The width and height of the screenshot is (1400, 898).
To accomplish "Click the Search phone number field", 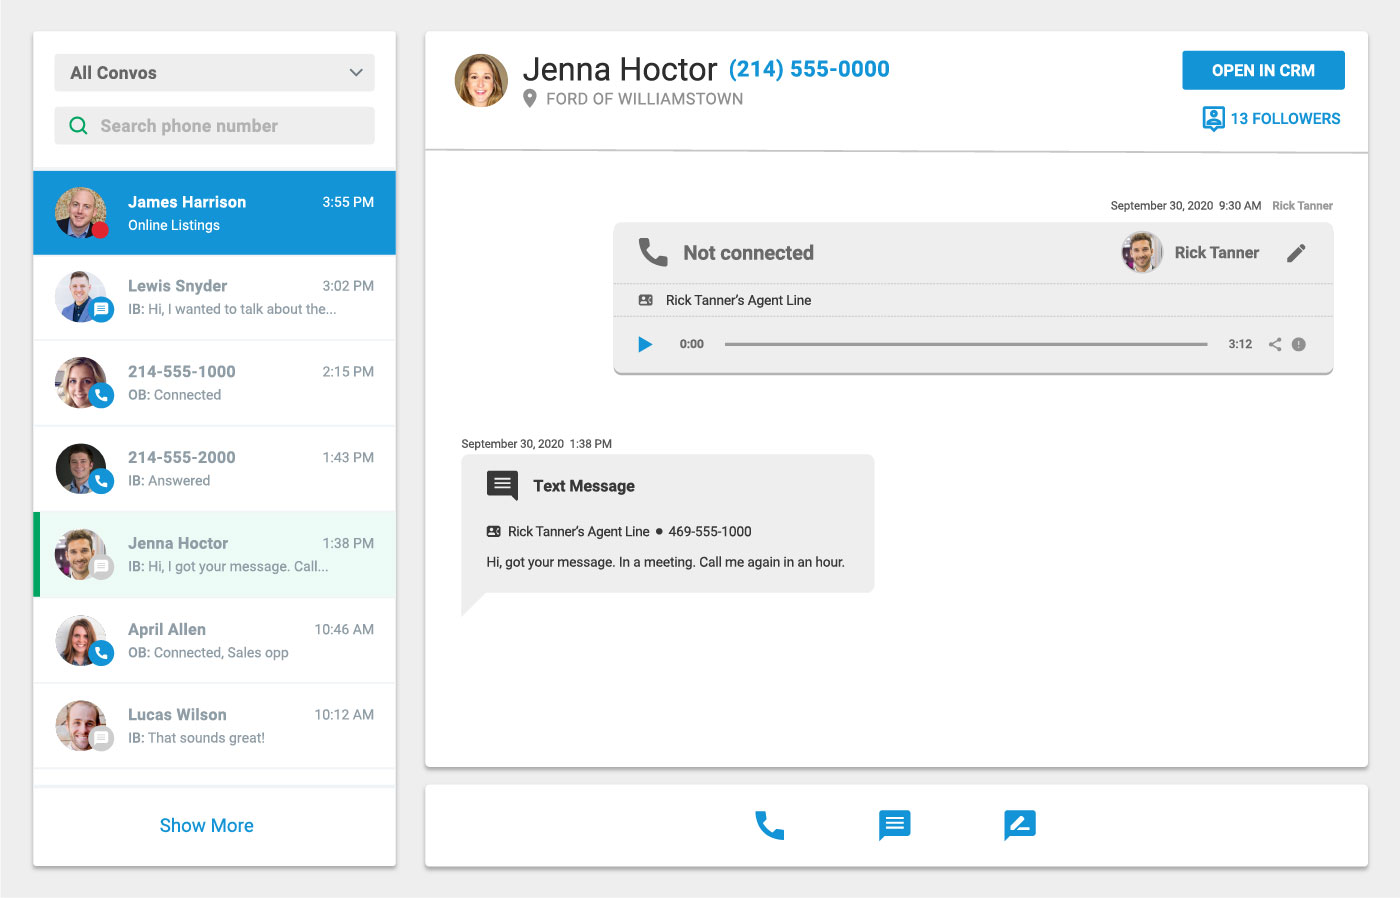I will tap(214, 126).
